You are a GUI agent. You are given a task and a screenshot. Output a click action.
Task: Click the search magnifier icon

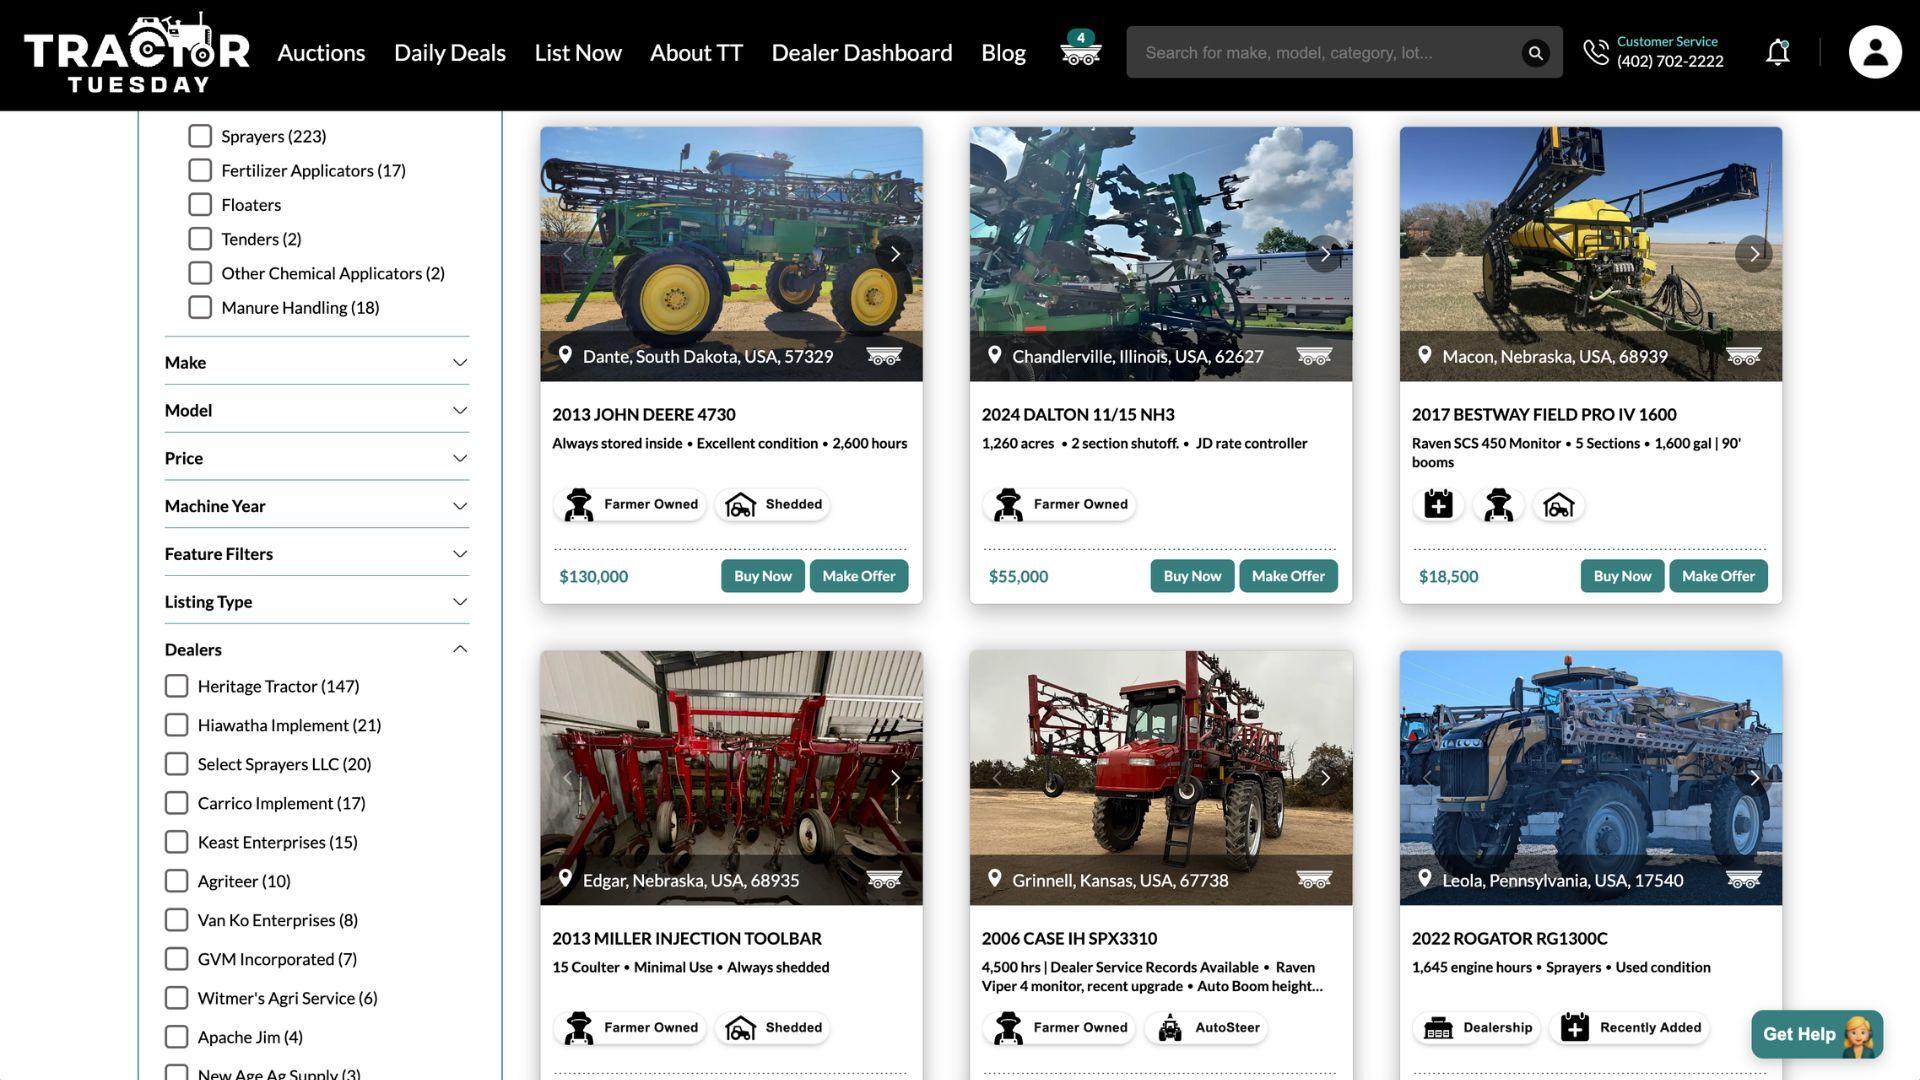[1535, 53]
